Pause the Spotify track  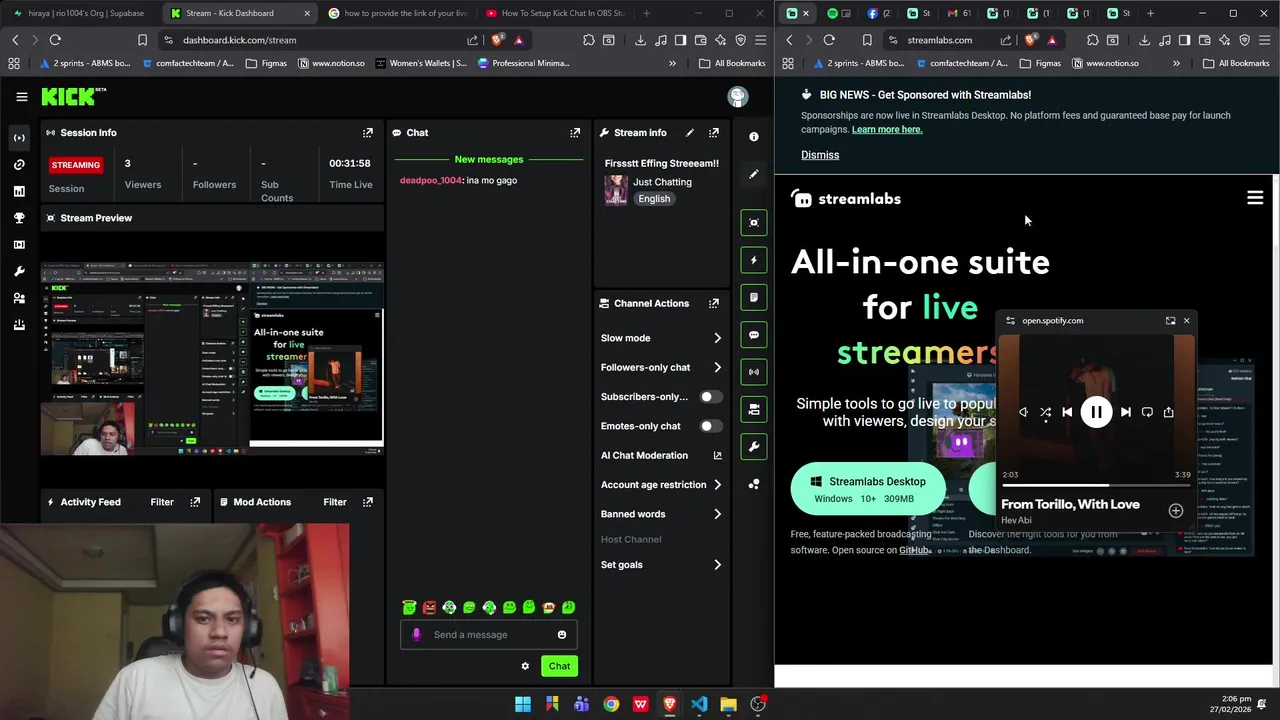(1096, 412)
